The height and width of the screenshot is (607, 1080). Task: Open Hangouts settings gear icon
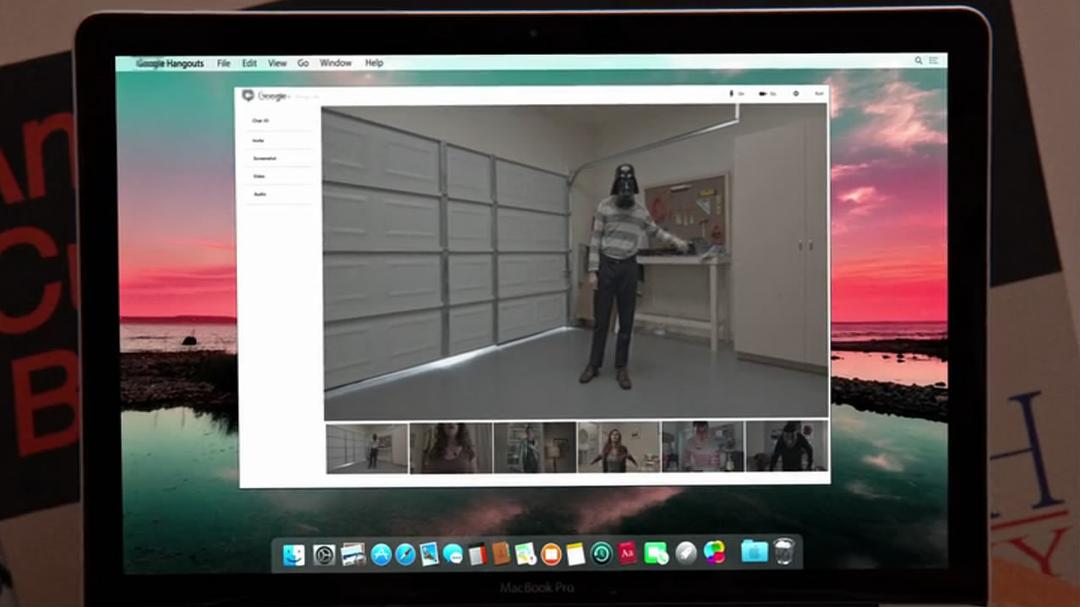coord(796,94)
